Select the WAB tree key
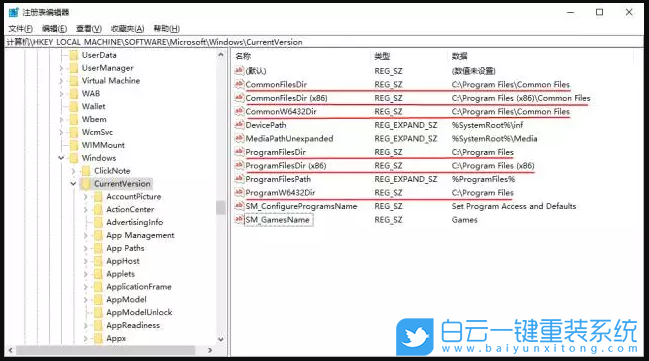Image resolution: width=649 pixels, height=361 pixels. pyautogui.click(x=91, y=94)
